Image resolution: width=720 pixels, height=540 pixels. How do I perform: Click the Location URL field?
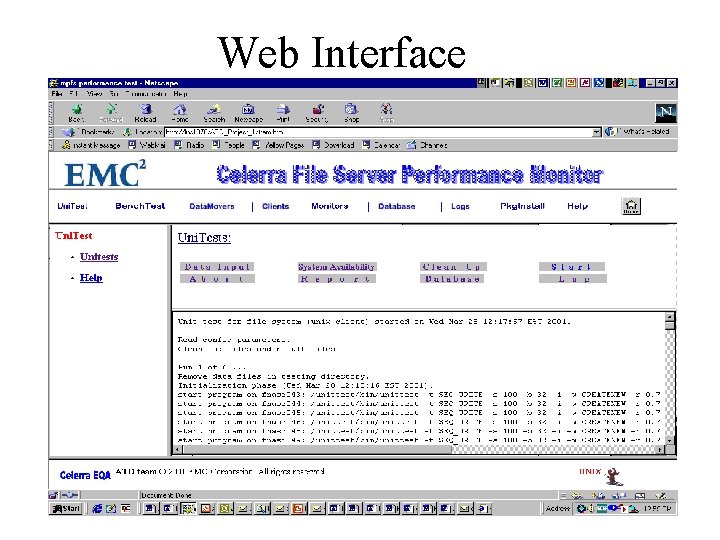(378, 132)
